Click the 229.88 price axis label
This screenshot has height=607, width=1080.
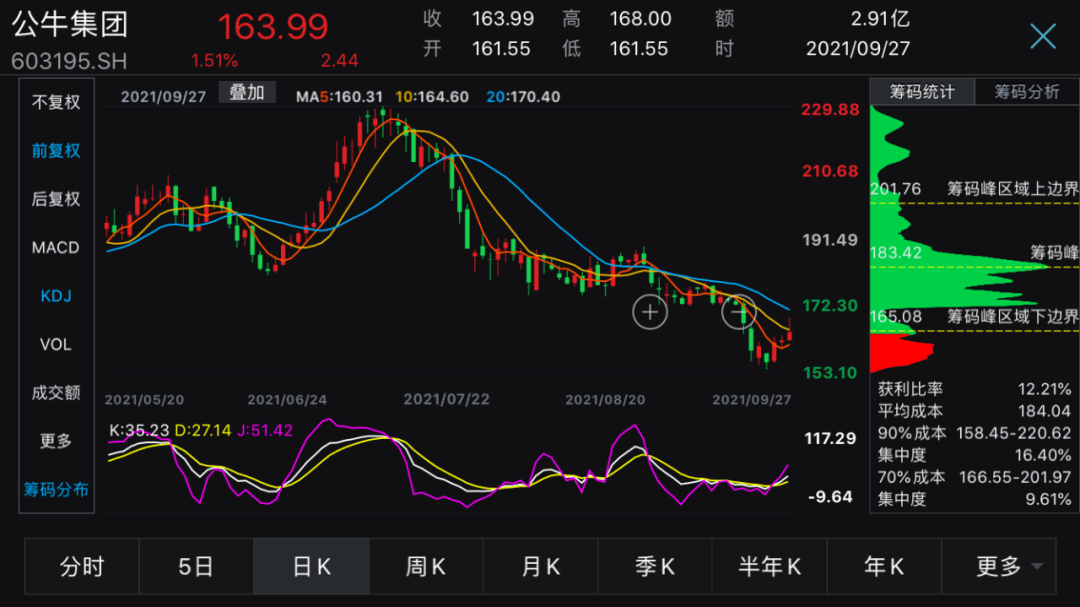pos(830,109)
